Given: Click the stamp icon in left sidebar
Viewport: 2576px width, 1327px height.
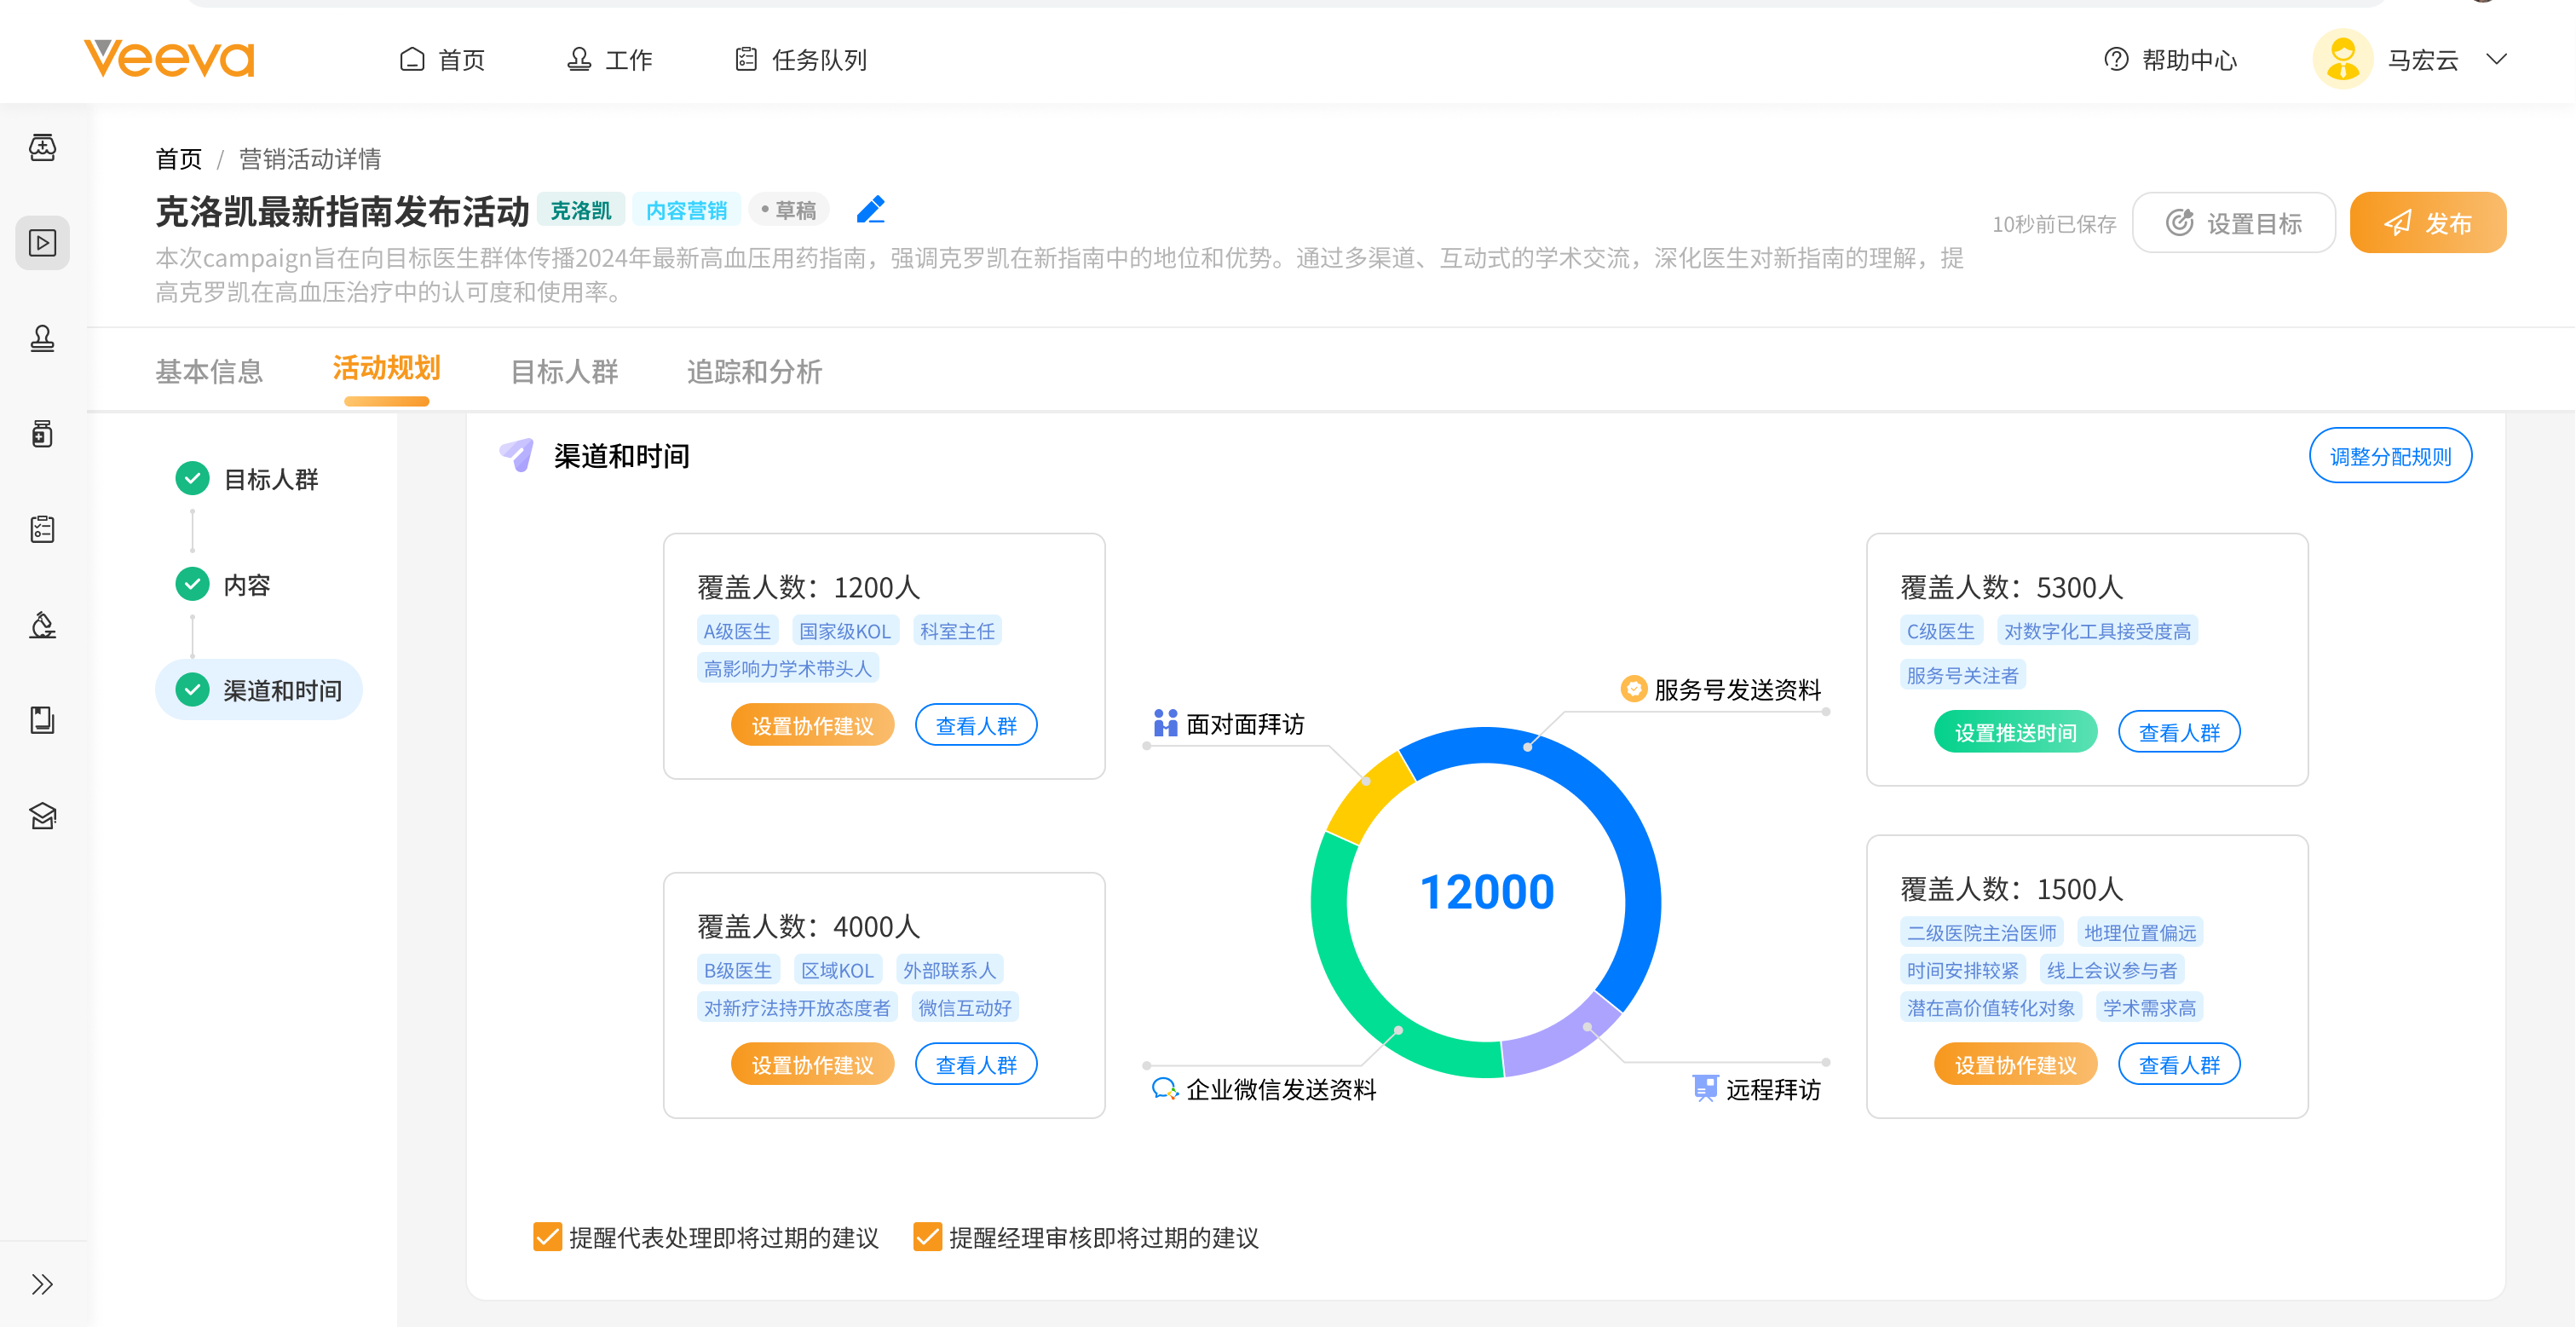Looking at the screenshot, I should pos(42,338).
